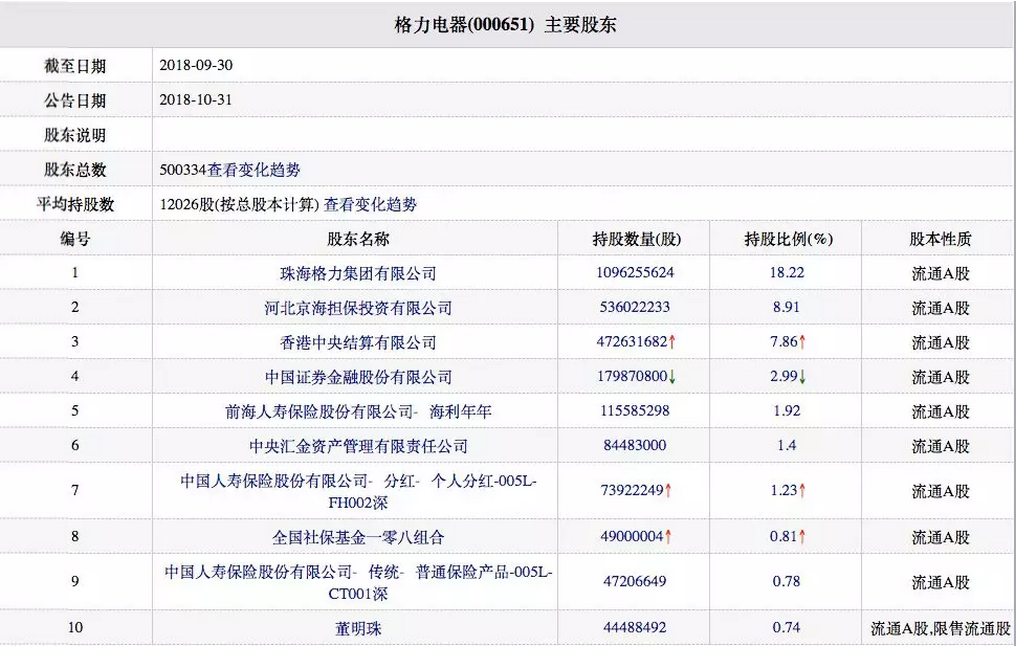
Task: Select holding ratio 1.4
Action: (x=787, y=445)
